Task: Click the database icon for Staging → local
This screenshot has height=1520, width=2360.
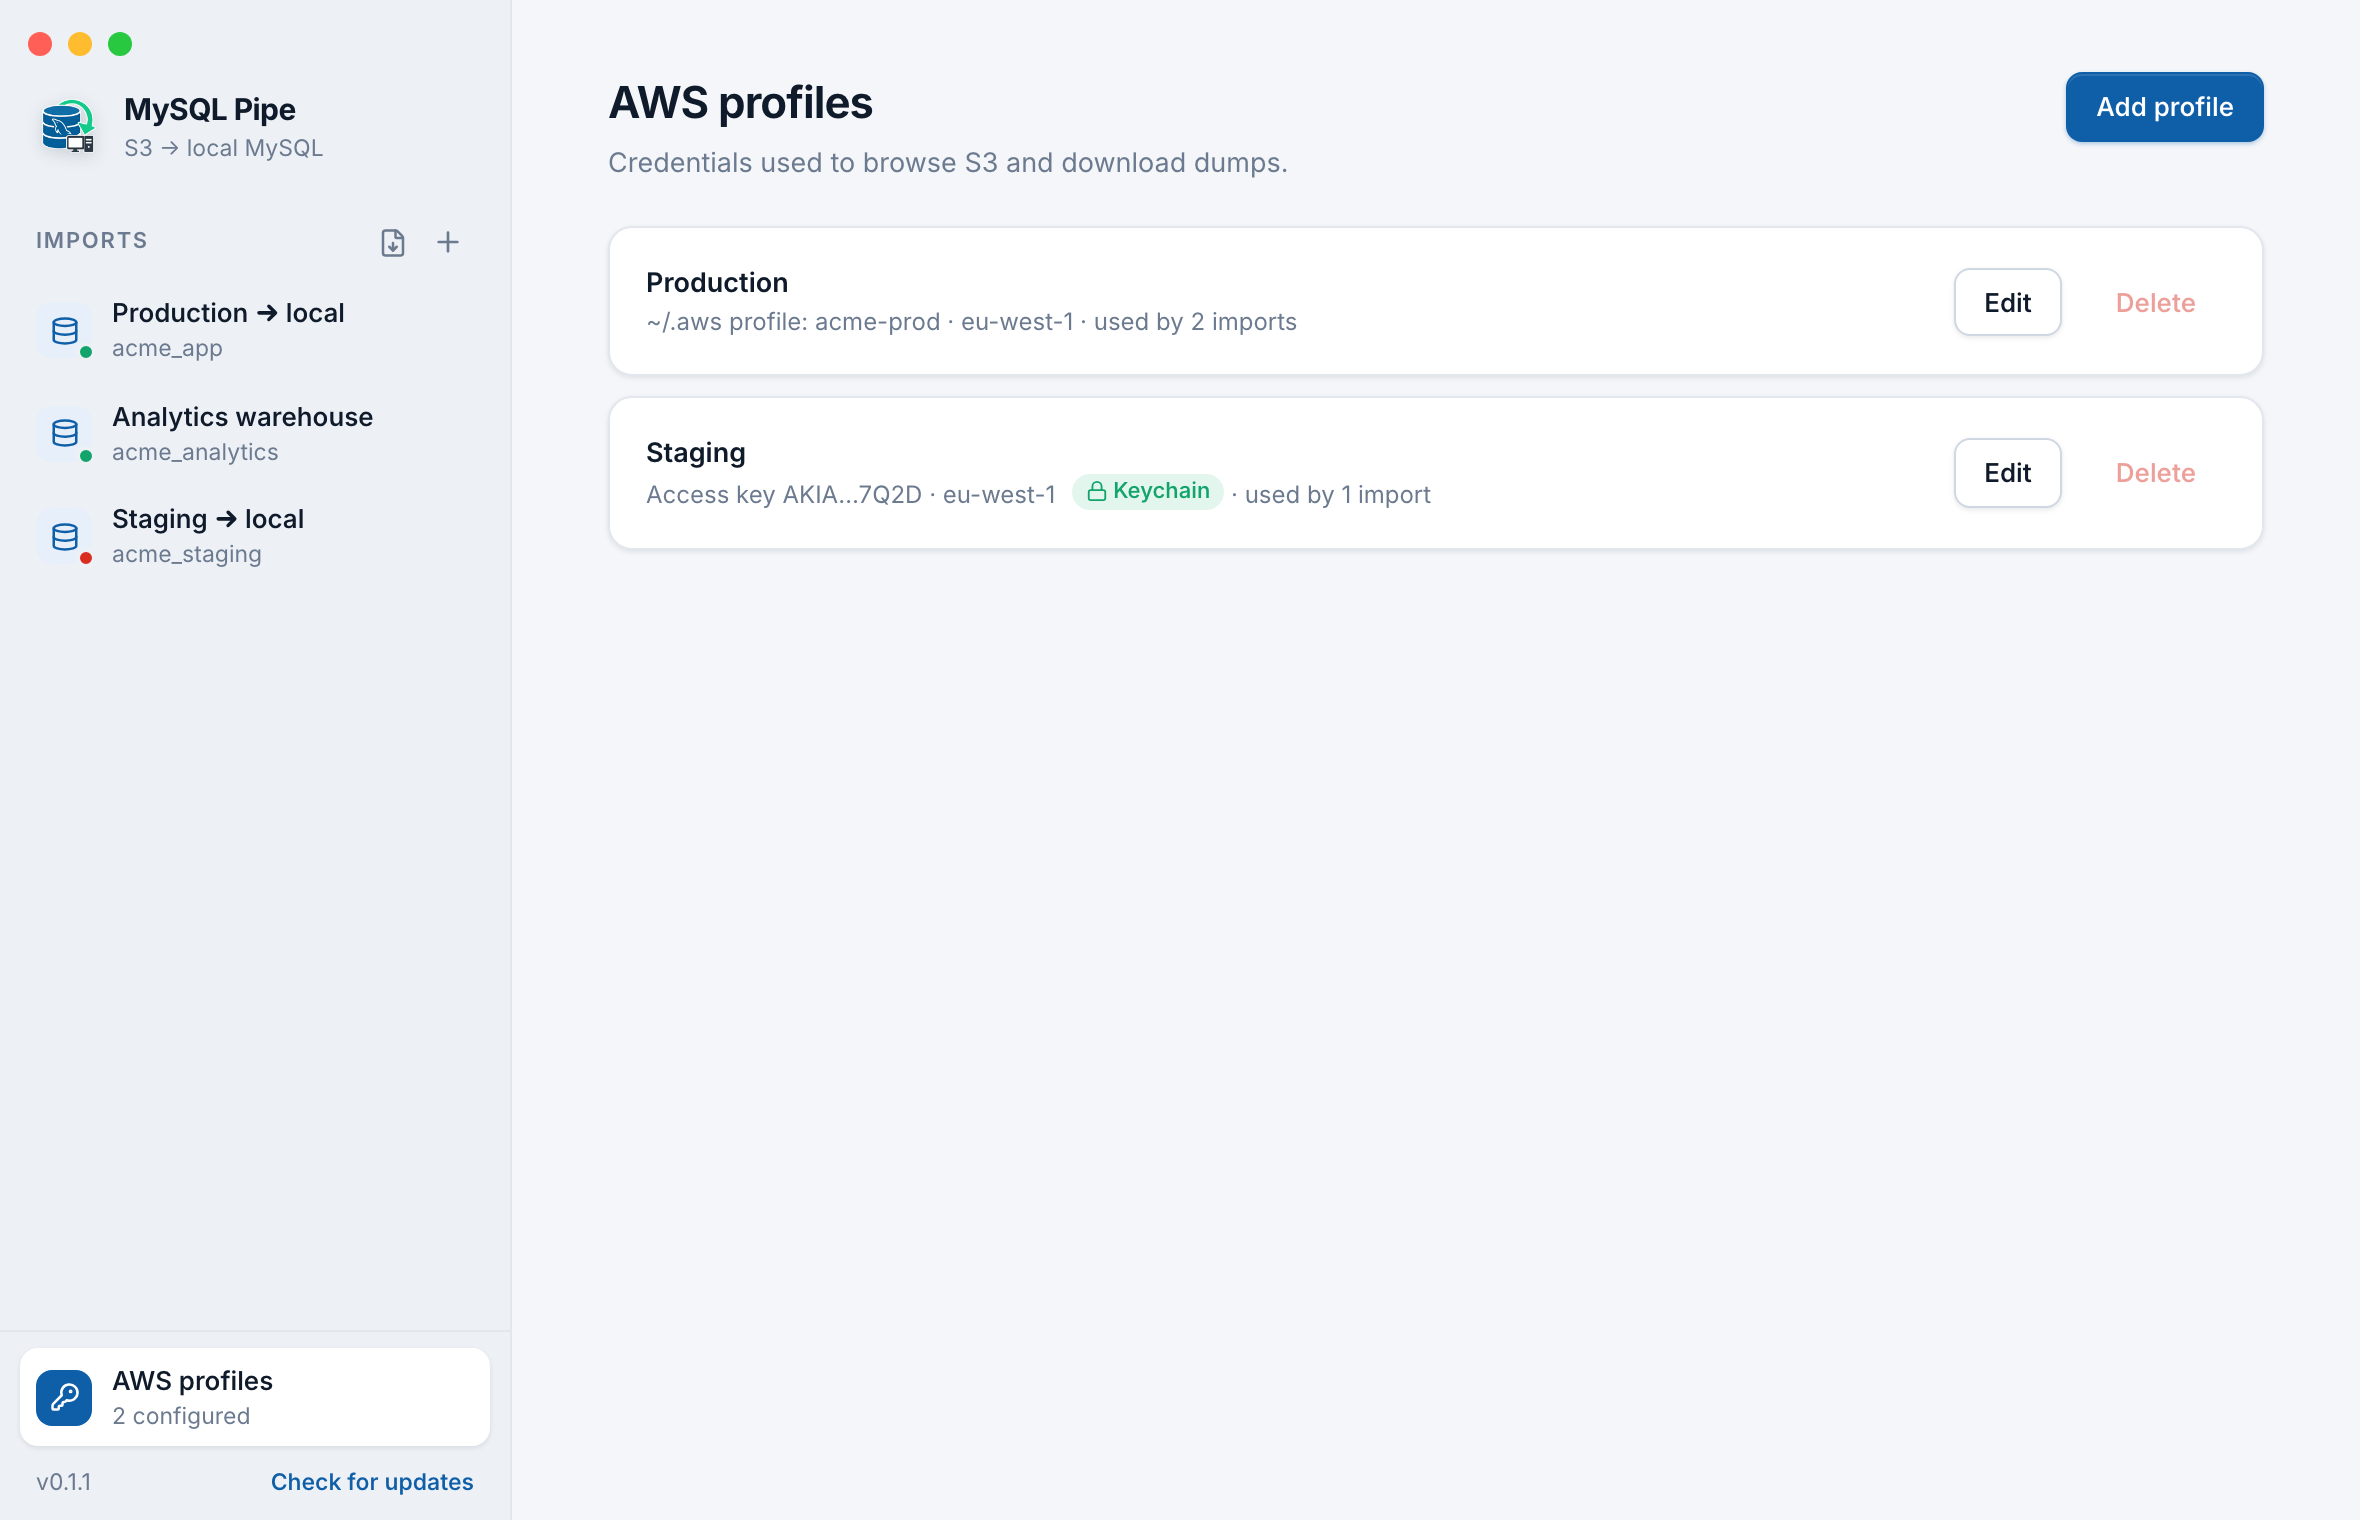Action: [x=65, y=537]
